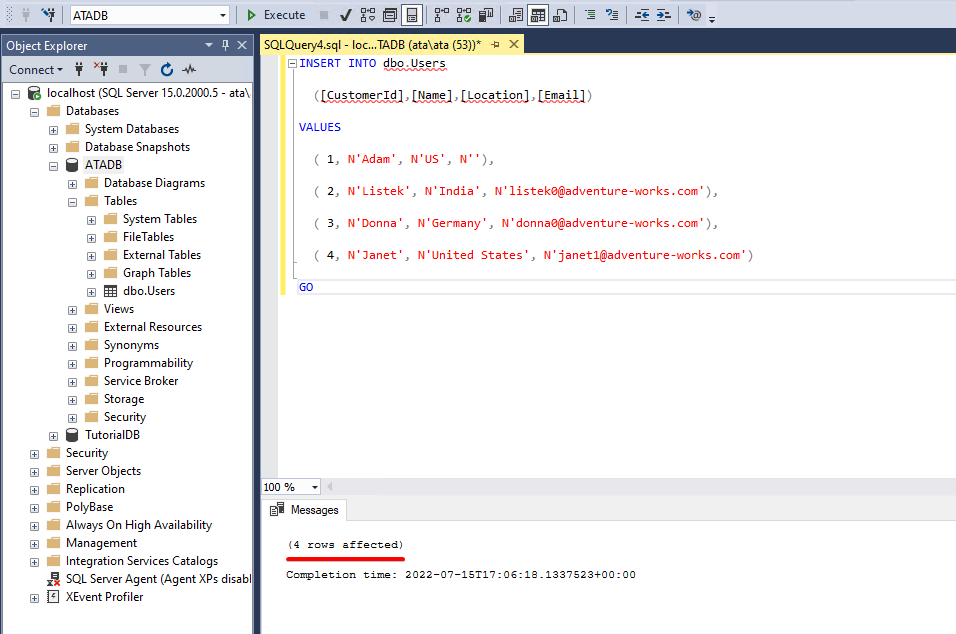
Task: Select the Database Diagrams tree item
Action: pos(154,183)
